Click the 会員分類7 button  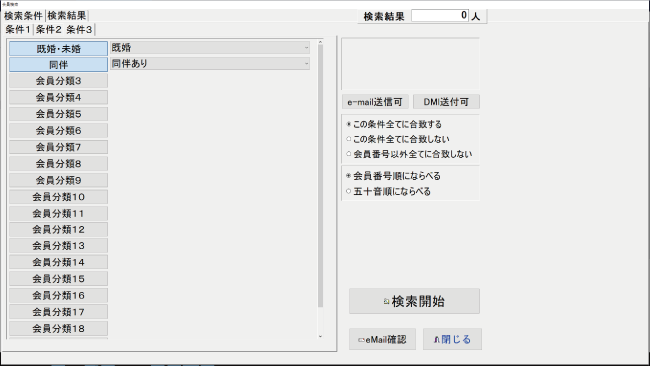[58, 147]
